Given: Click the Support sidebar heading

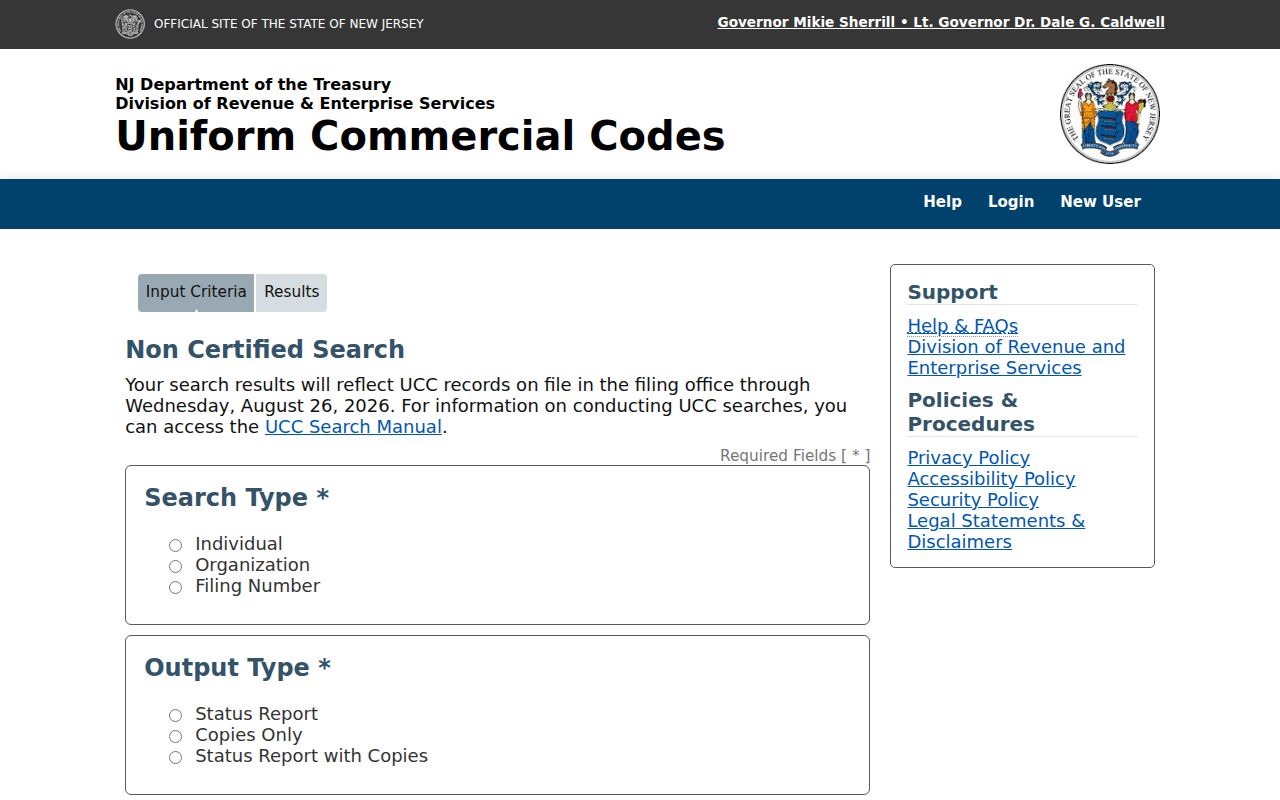Looking at the screenshot, I should click(x=953, y=293).
